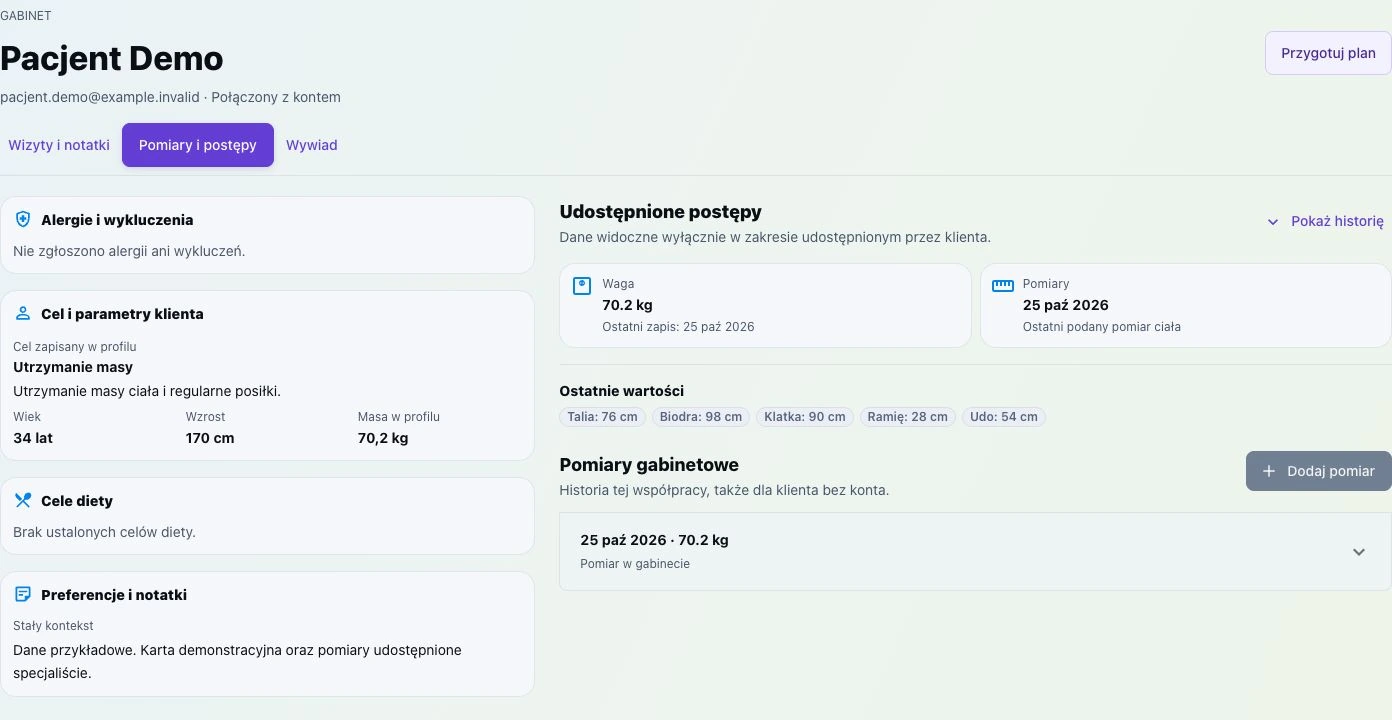Screen dimensions: 1392x720
Task: Click the Utrzymanie masy goal text
Action: 73,367
